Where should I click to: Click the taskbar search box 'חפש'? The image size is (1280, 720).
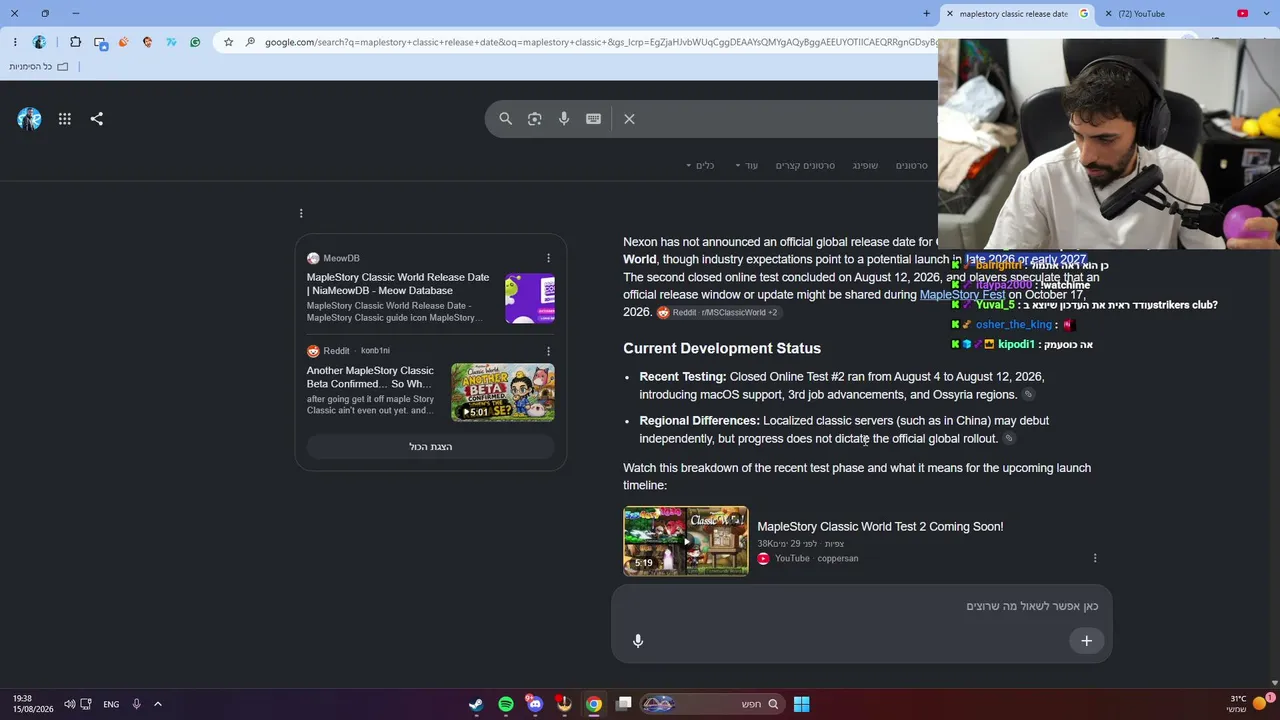click(x=711, y=704)
